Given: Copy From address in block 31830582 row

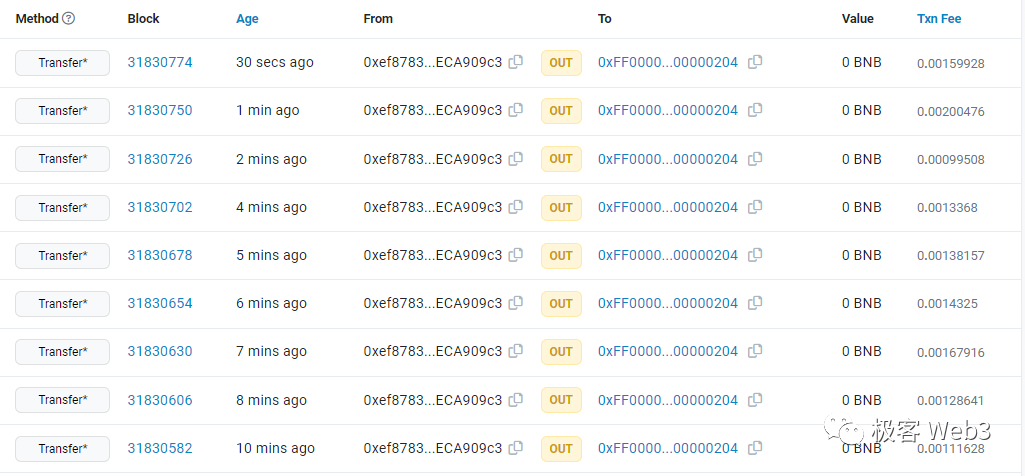Looking at the screenshot, I should 516,448.
